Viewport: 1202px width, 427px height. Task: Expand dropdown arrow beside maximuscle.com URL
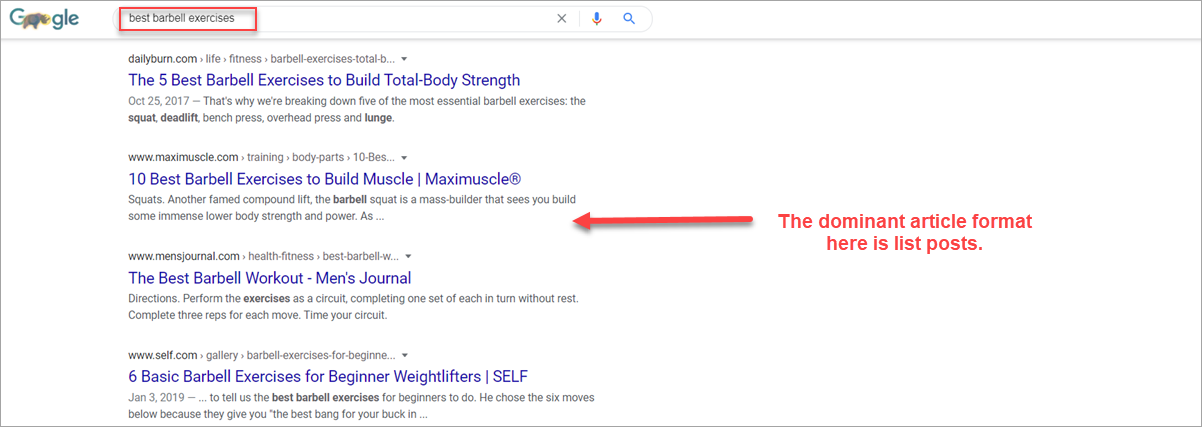tap(403, 158)
